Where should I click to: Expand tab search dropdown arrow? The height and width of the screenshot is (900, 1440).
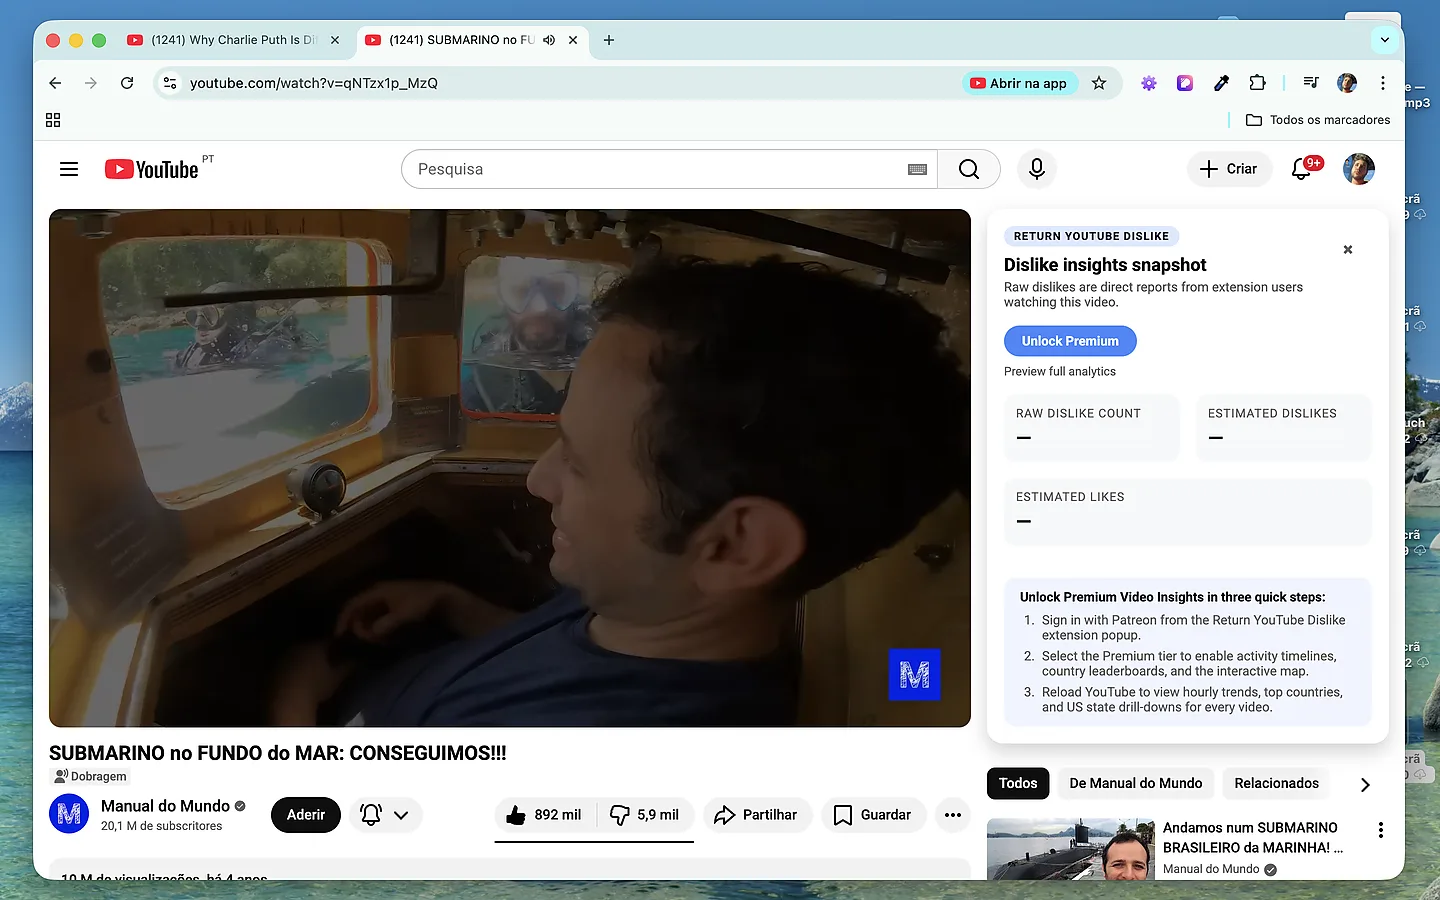pos(1385,40)
